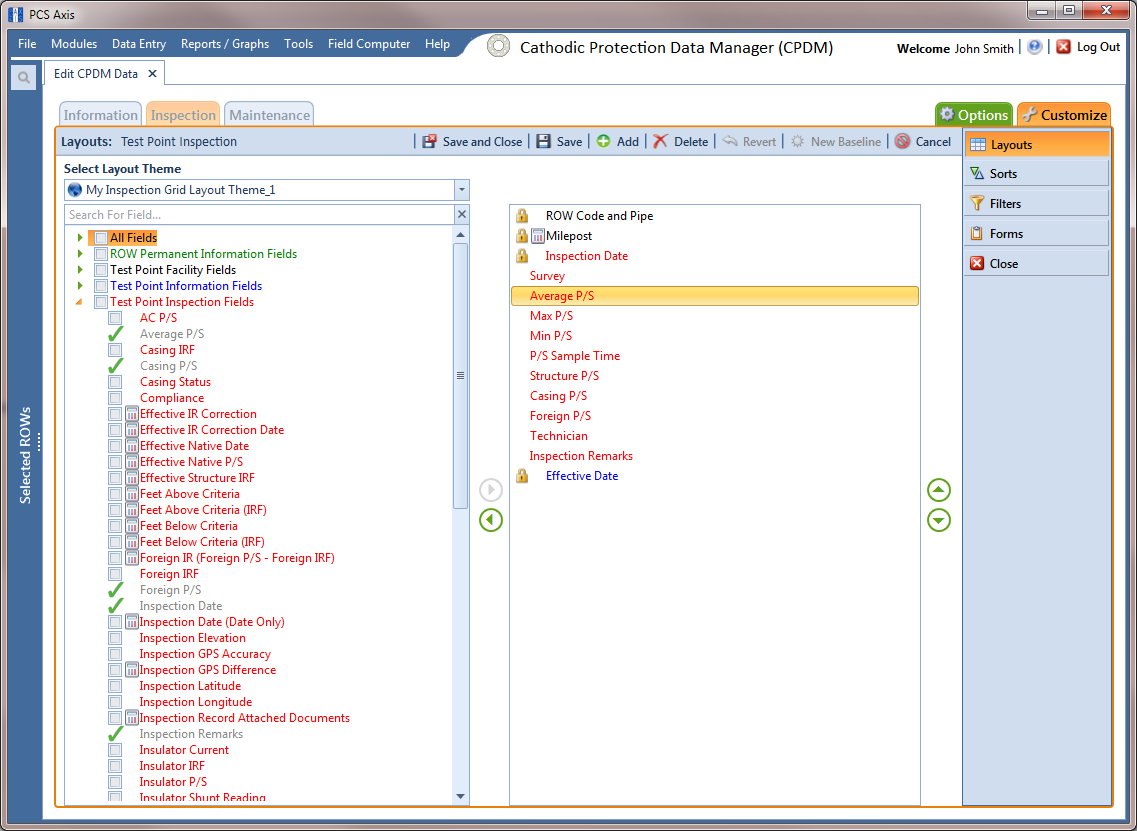Click the lock icon beside ROW Code and Pipe

(x=522, y=215)
